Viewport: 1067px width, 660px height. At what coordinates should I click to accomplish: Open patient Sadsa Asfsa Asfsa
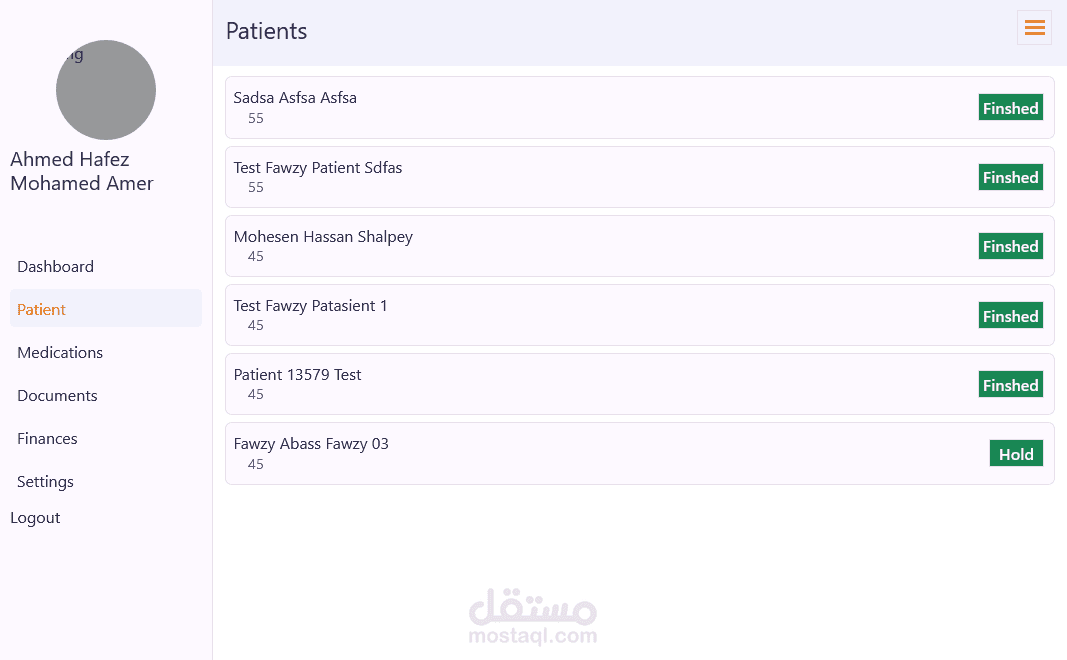click(x=296, y=98)
